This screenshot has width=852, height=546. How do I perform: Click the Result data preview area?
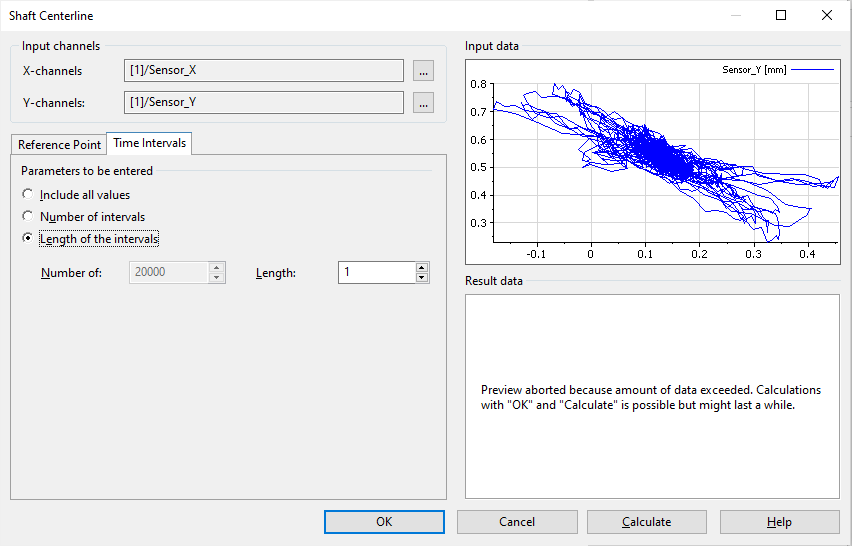coord(652,396)
